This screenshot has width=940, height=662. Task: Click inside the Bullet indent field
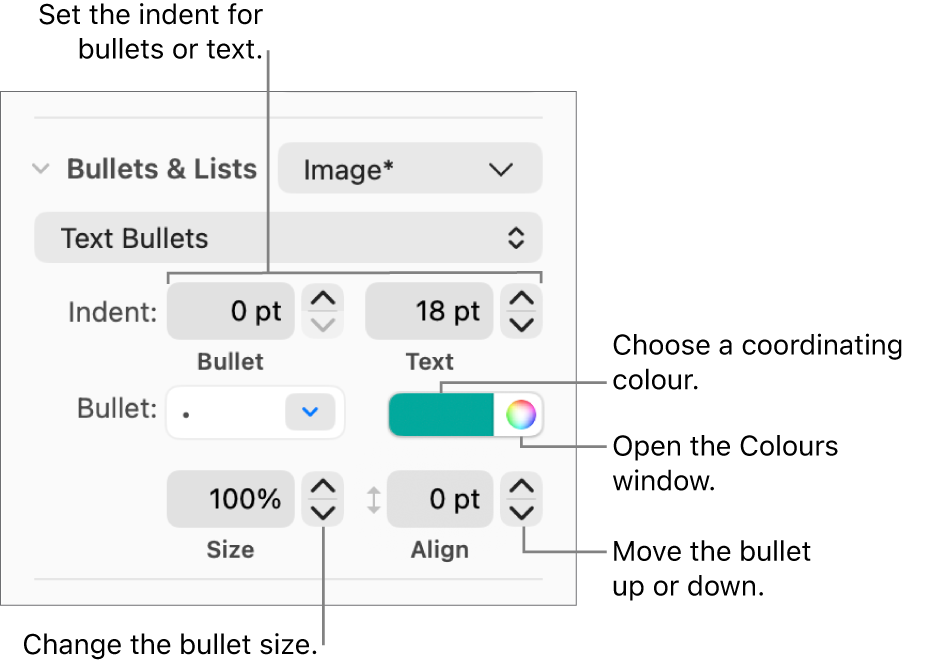[230, 311]
